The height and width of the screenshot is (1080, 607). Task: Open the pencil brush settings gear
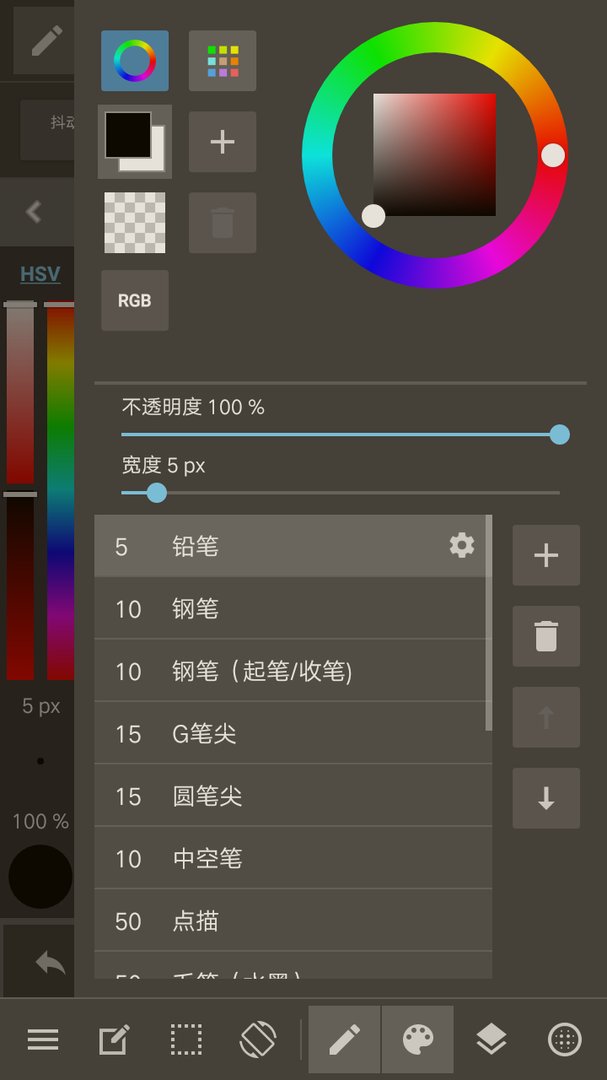coord(461,546)
